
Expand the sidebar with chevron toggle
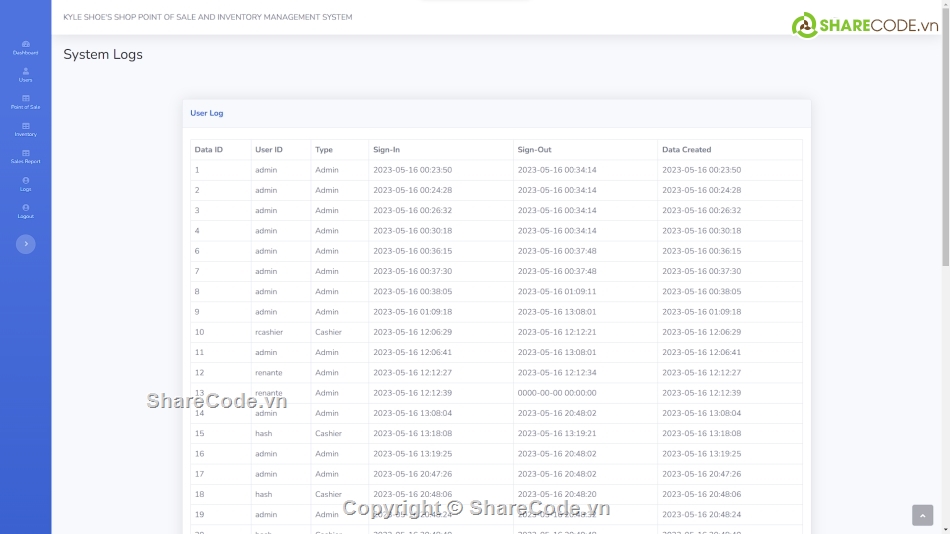[25, 244]
